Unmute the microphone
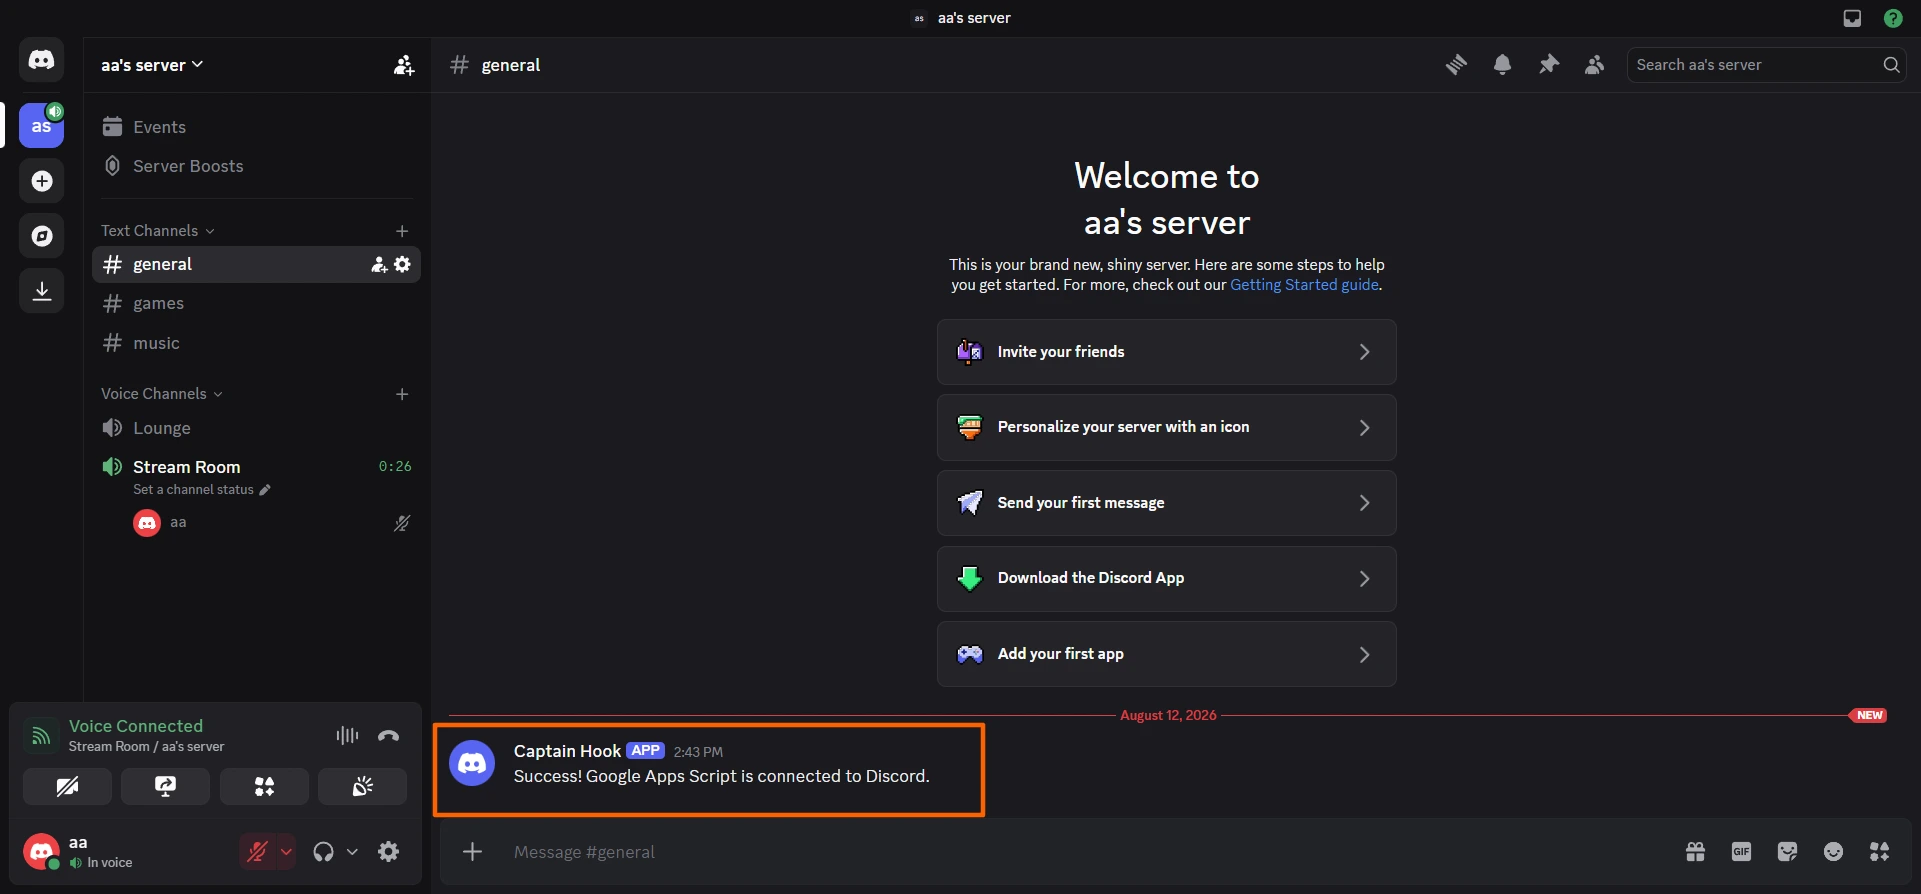This screenshot has height=894, width=1921. pyautogui.click(x=258, y=852)
